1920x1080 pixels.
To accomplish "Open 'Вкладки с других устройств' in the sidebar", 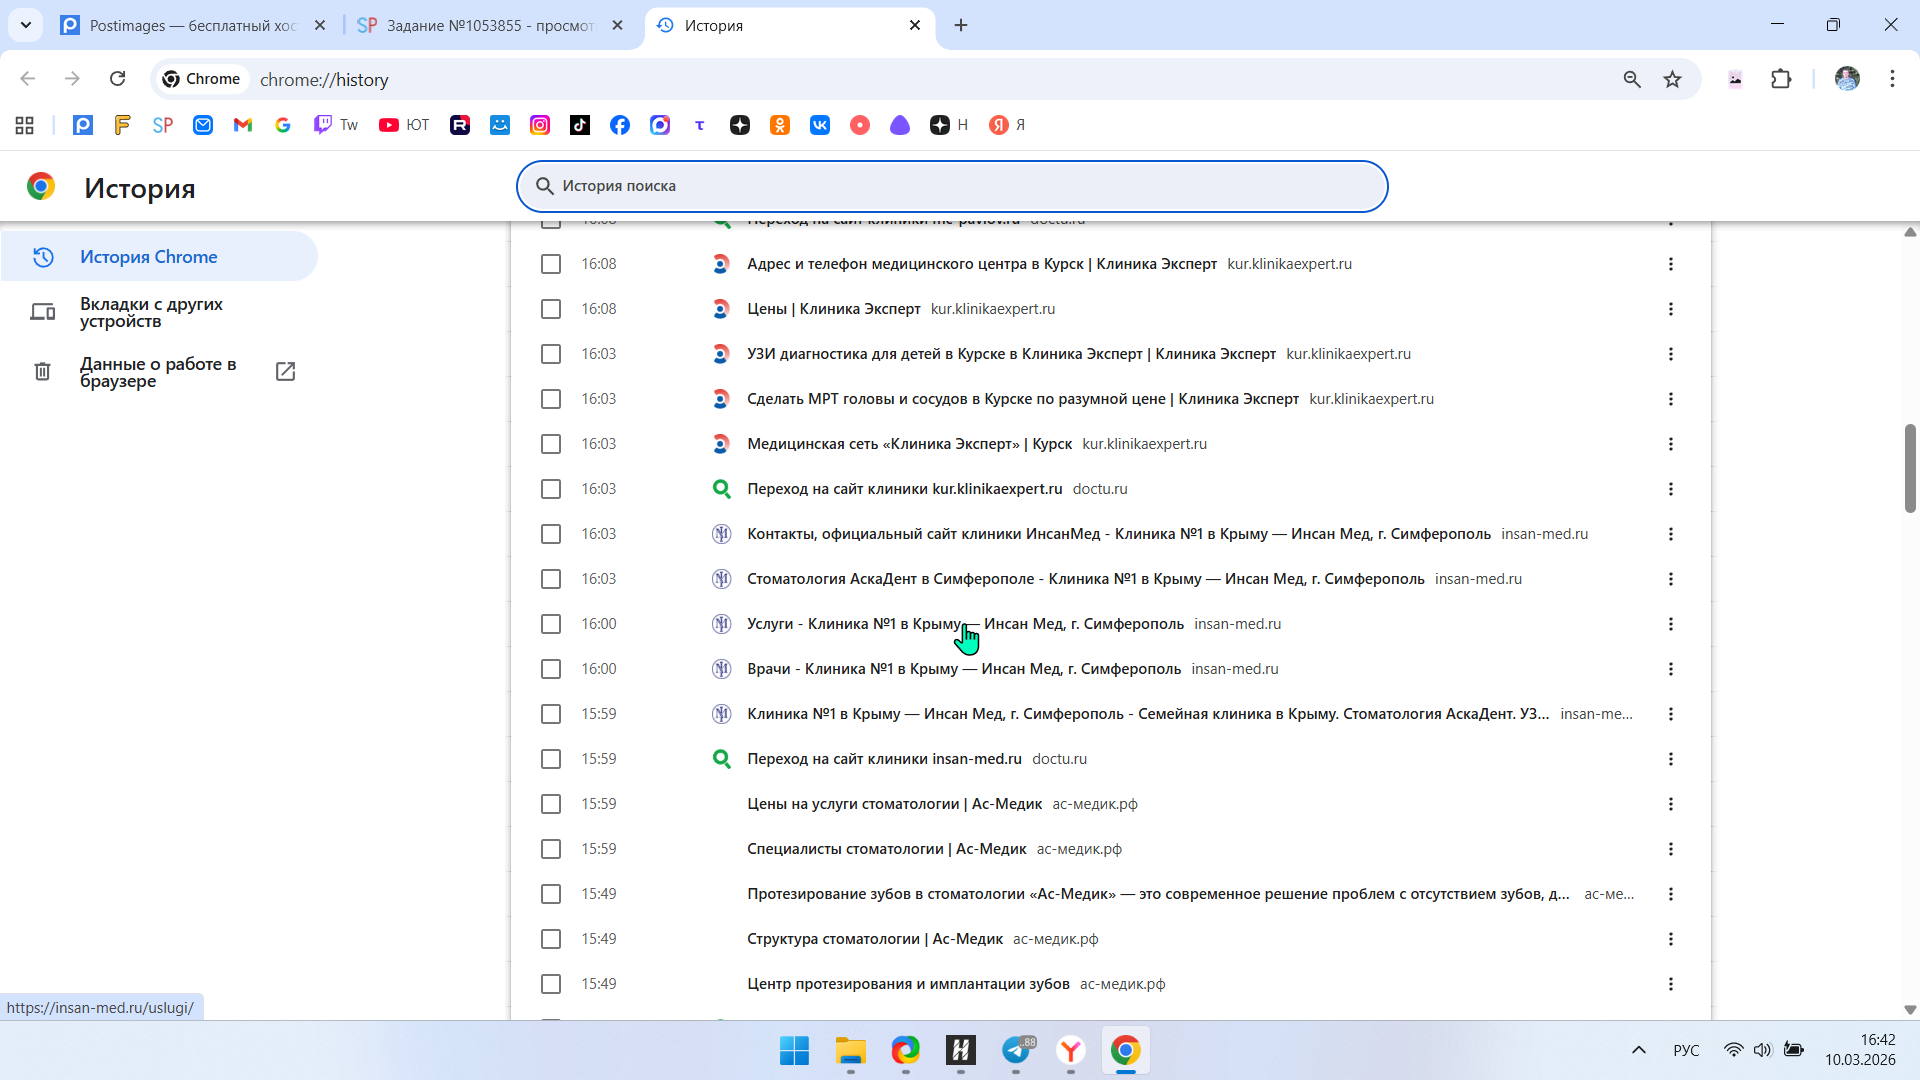I will [x=151, y=312].
